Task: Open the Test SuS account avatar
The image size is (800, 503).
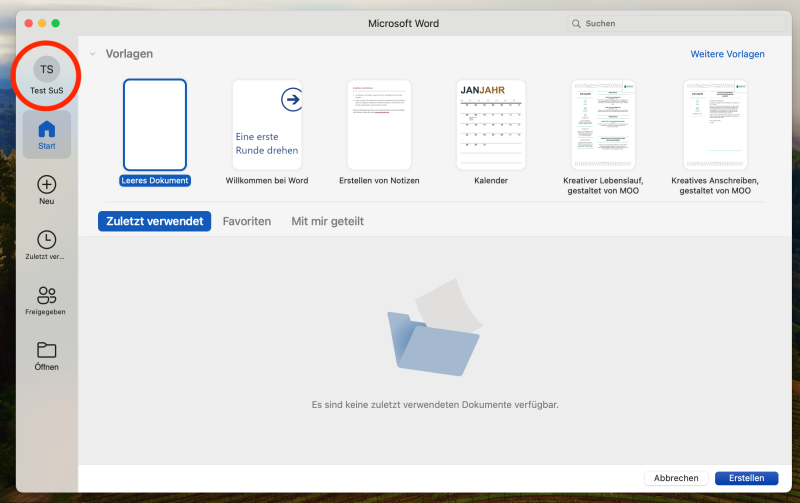Action: 47,69
